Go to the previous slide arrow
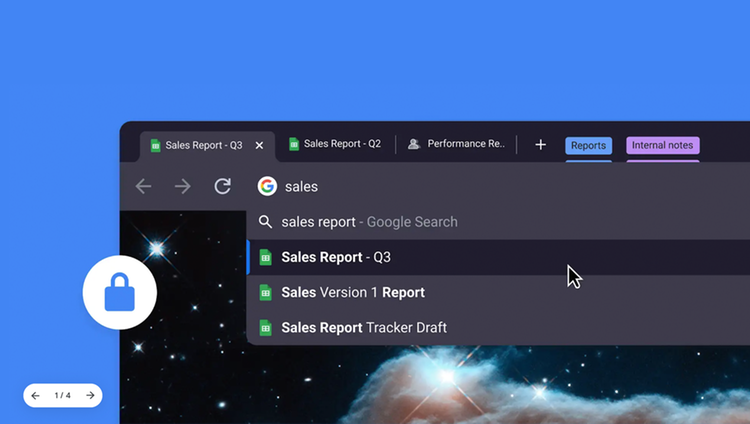The height and width of the screenshot is (424, 750). [x=36, y=396]
